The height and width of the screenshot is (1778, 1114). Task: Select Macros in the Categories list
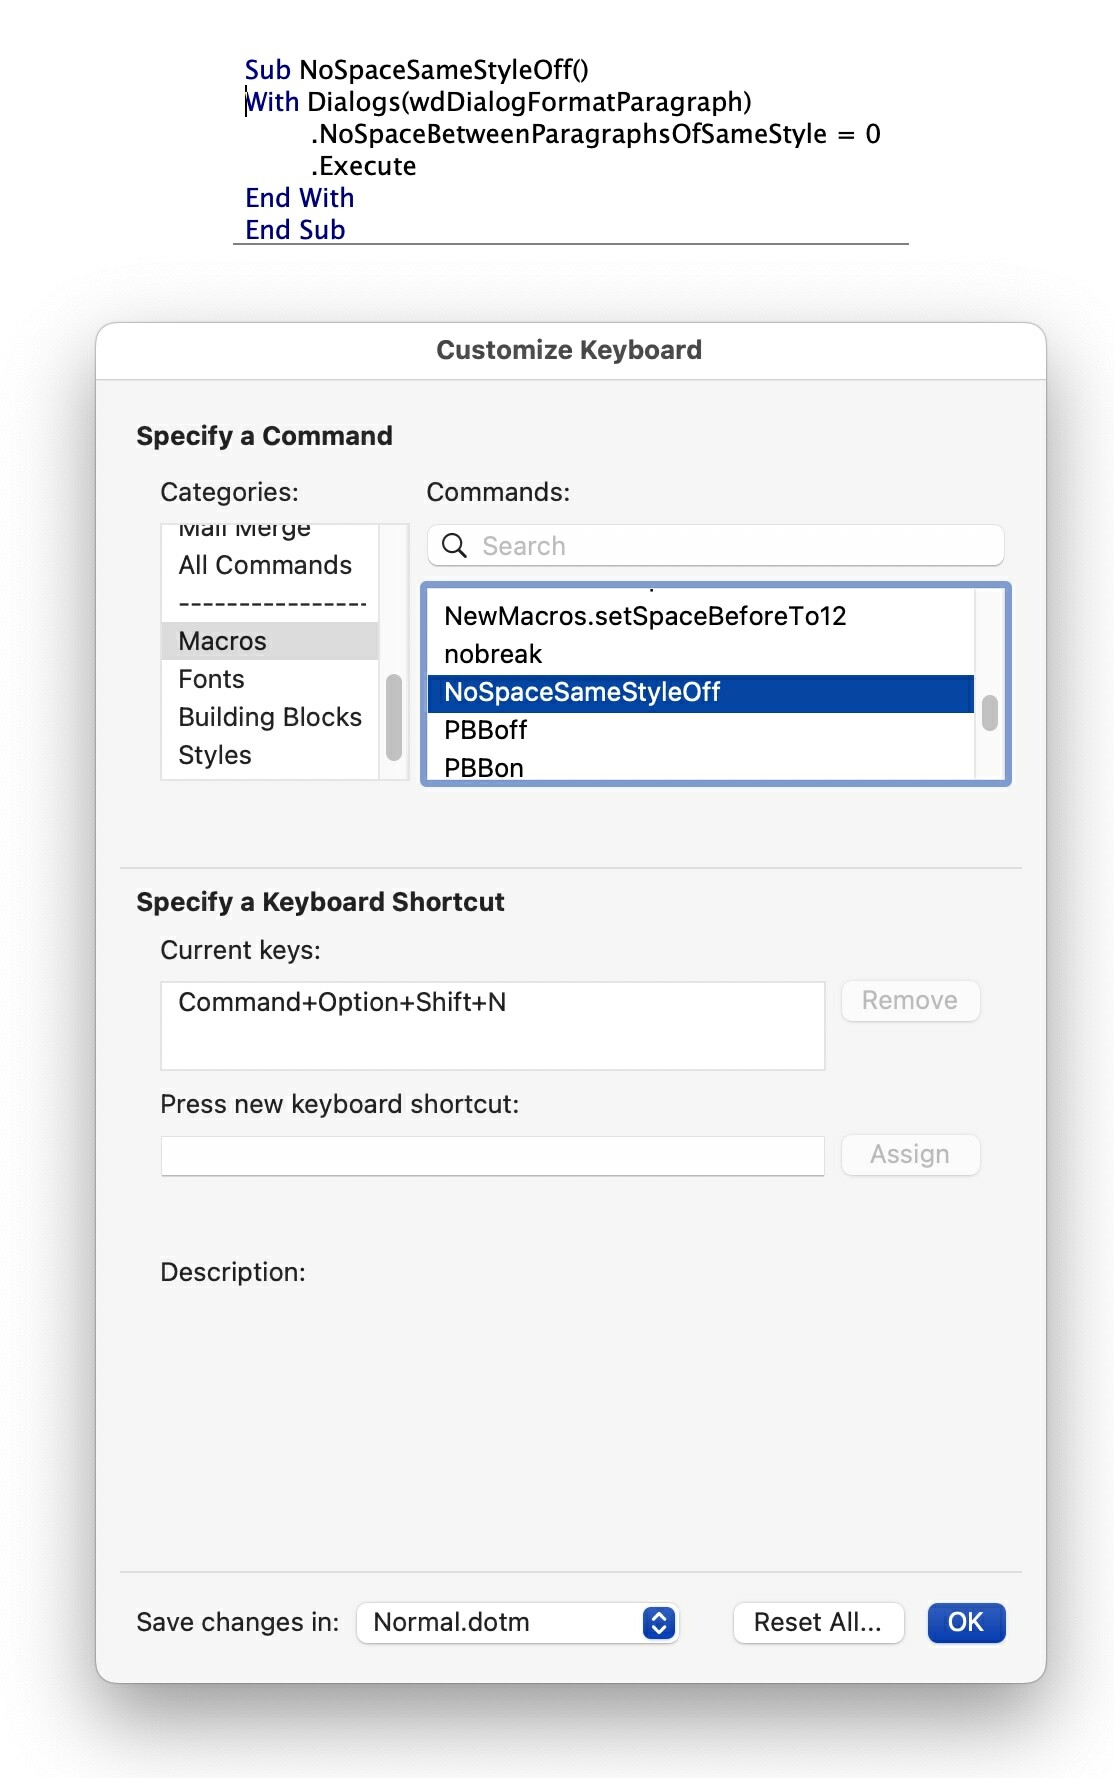[x=222, y=641]
